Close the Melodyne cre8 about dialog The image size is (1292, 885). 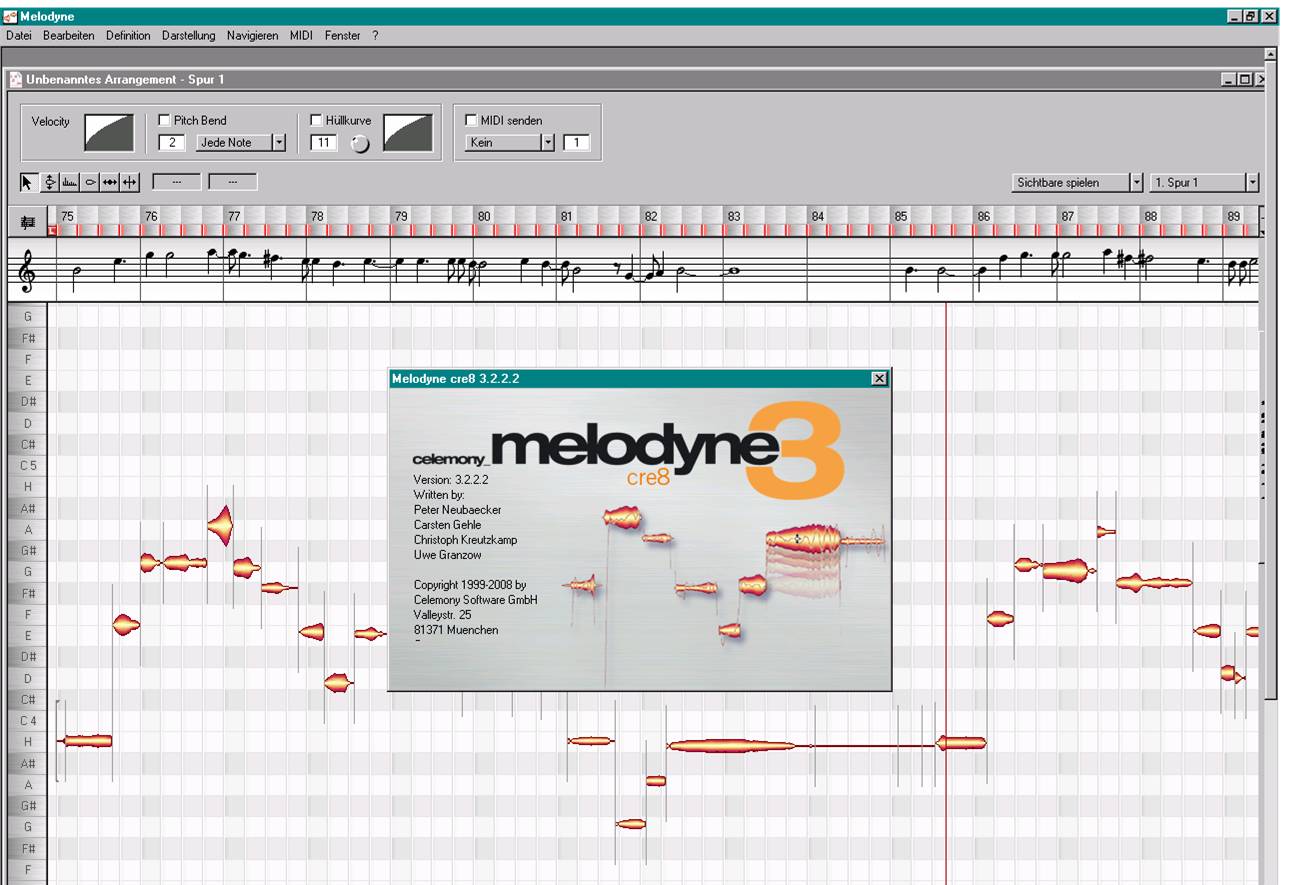point(879,378)
